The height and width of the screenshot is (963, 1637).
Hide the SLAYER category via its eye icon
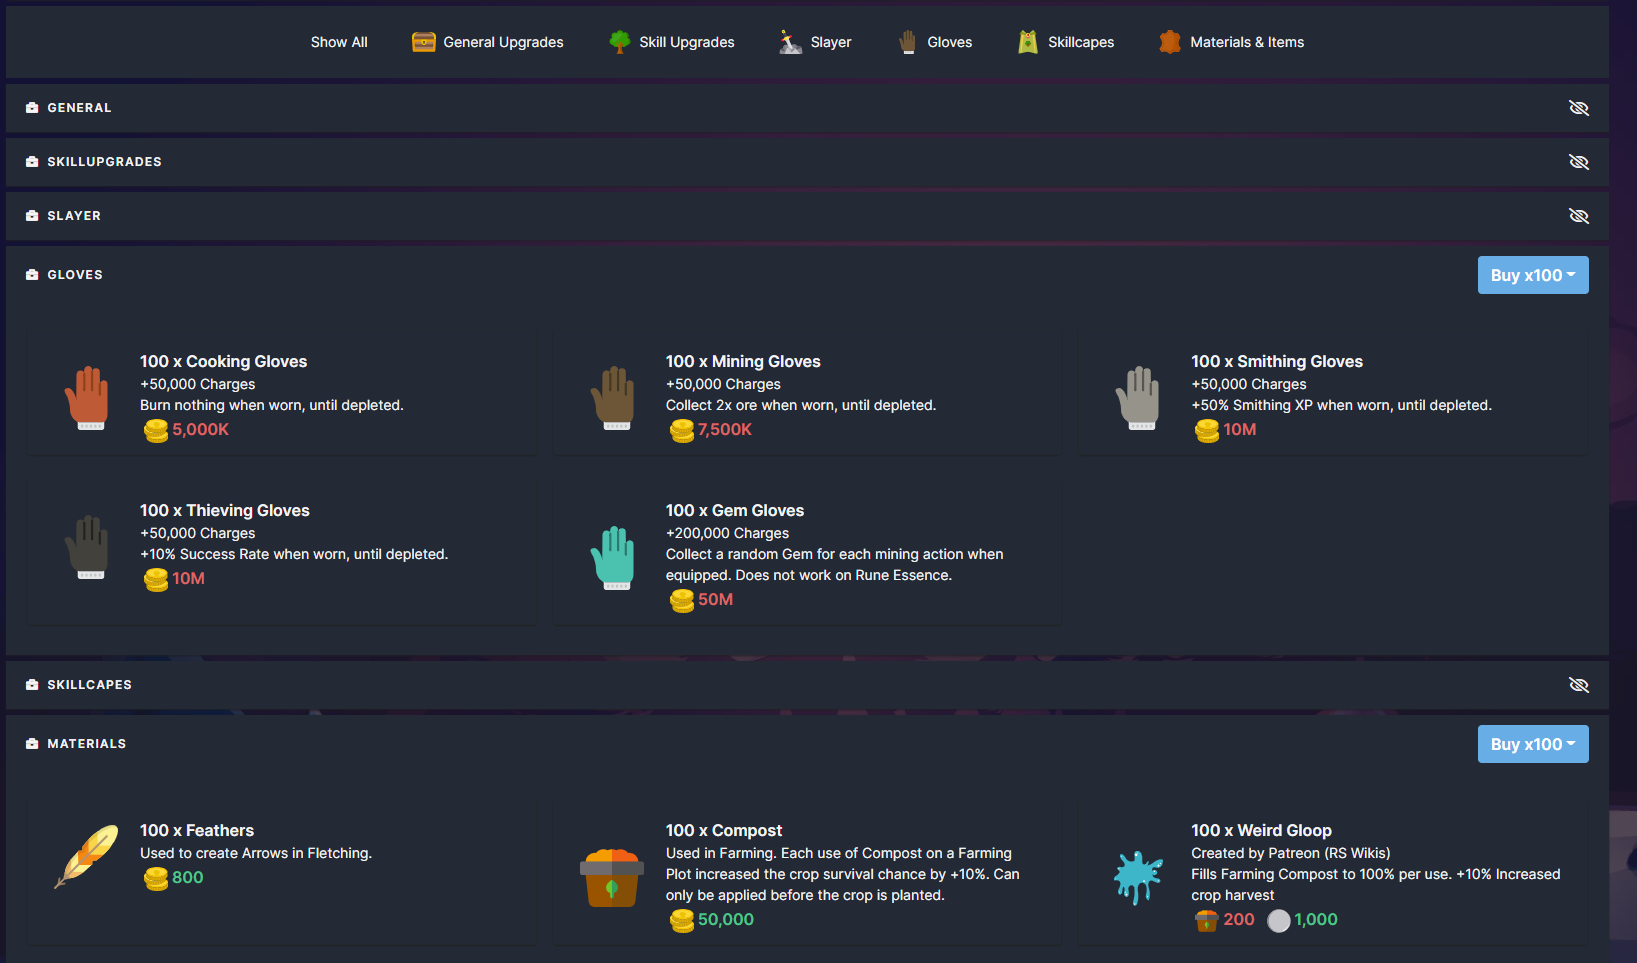click(x=1579, y=215)
